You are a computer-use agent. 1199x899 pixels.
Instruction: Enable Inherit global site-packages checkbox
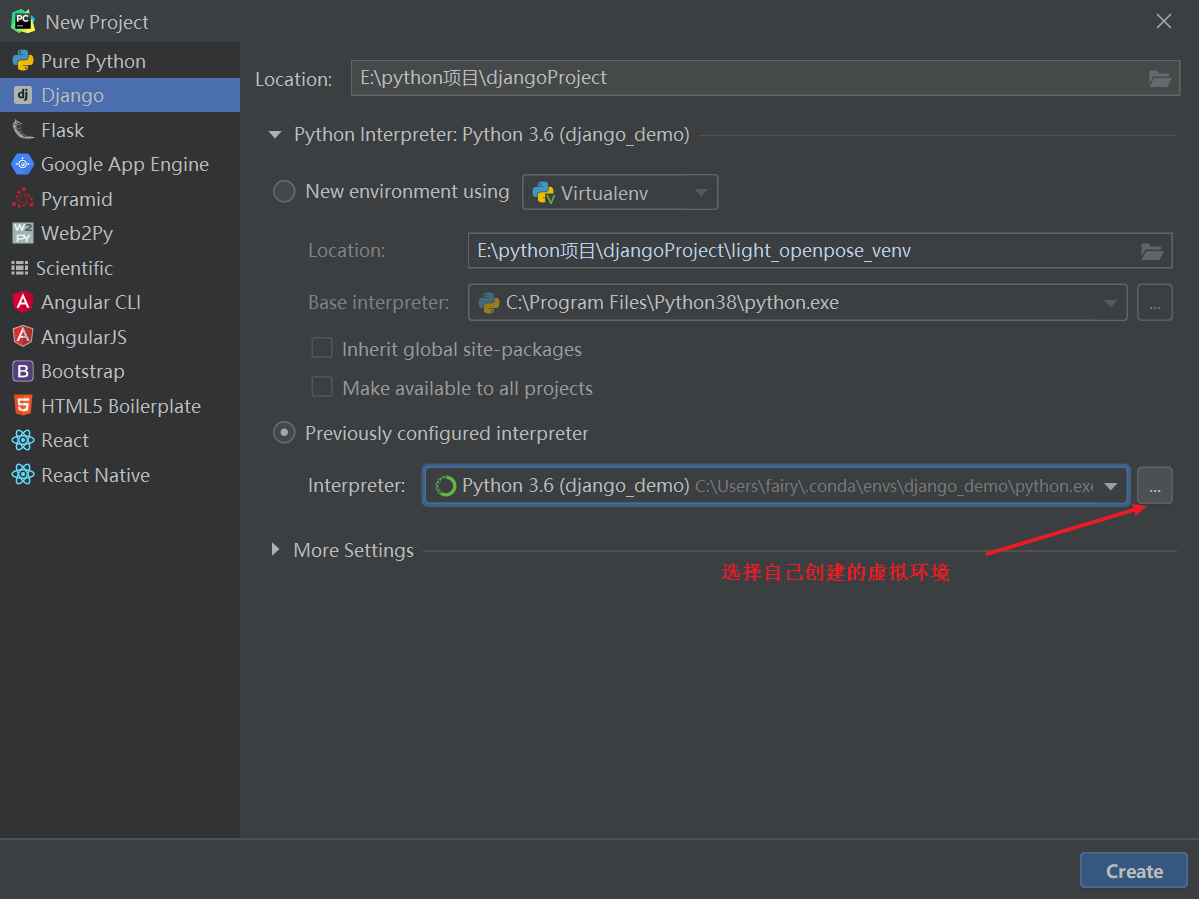click(322, 349)
